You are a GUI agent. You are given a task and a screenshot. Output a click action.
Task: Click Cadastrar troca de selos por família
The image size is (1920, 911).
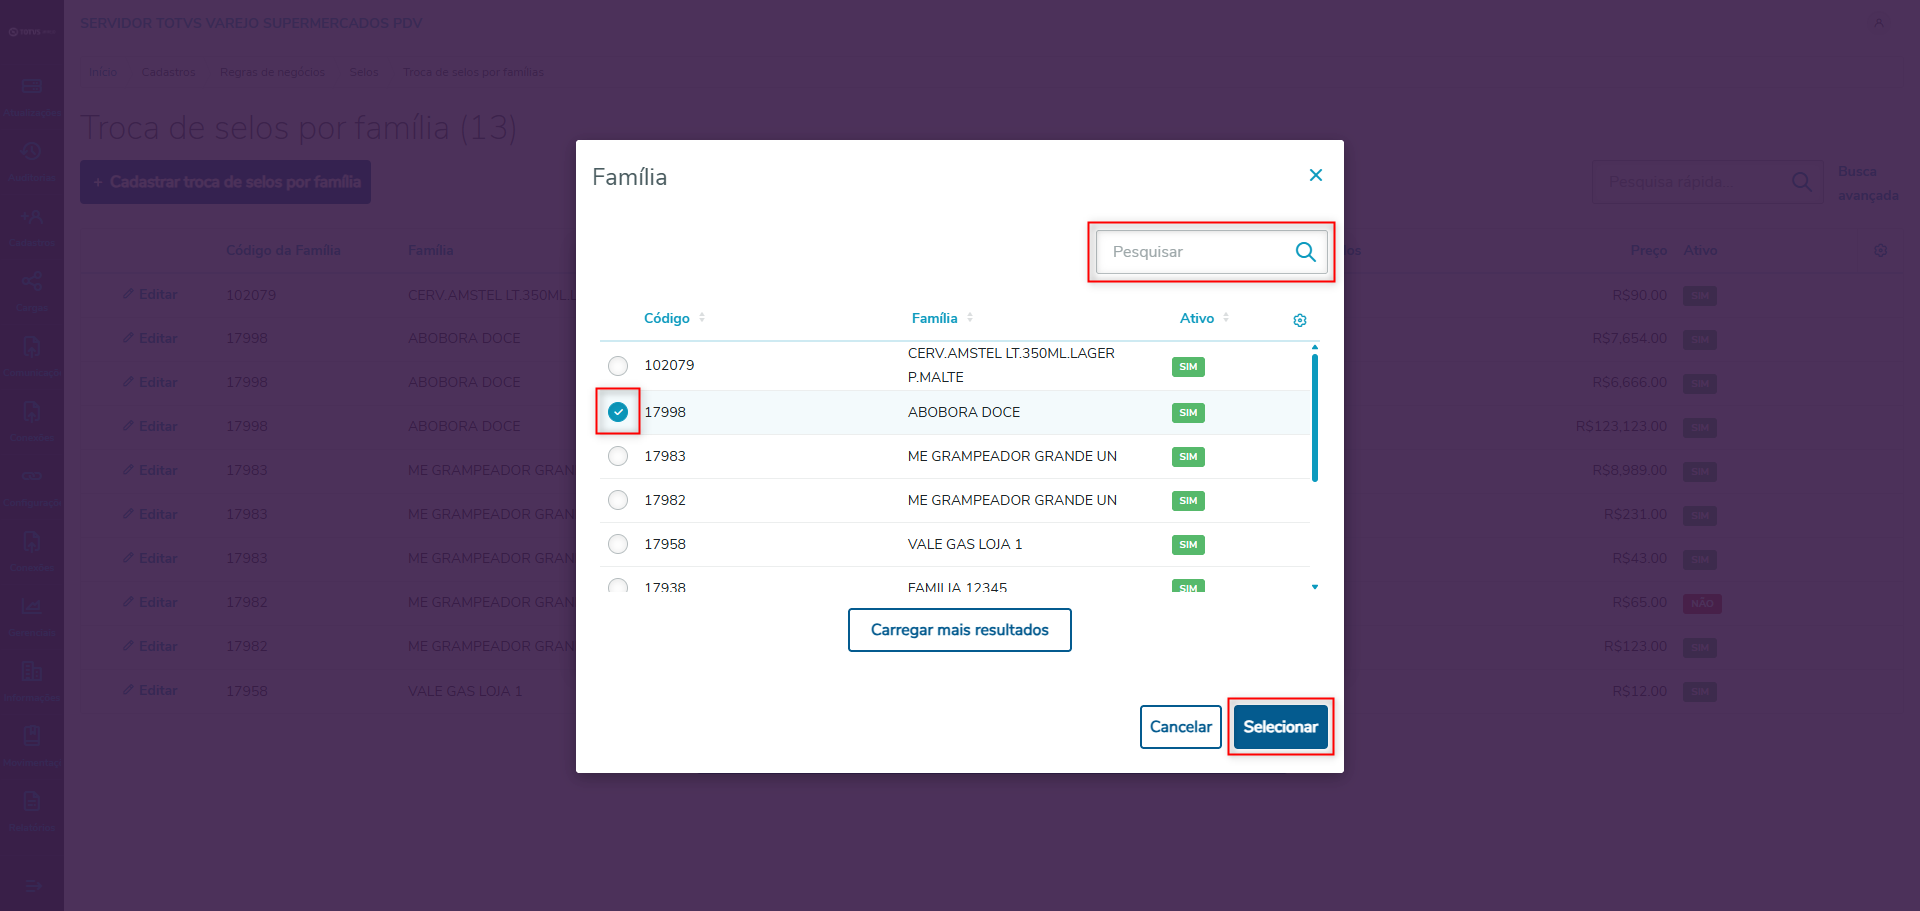point(225,182)
